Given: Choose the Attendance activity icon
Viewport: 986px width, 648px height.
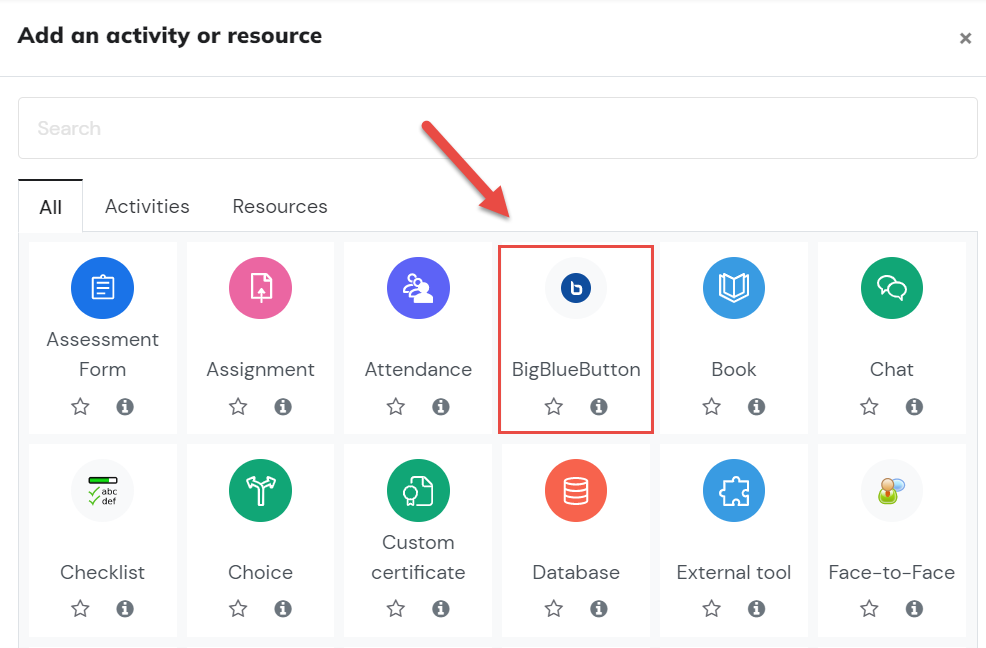Looking at the screenshot, I should click(418, 288).
